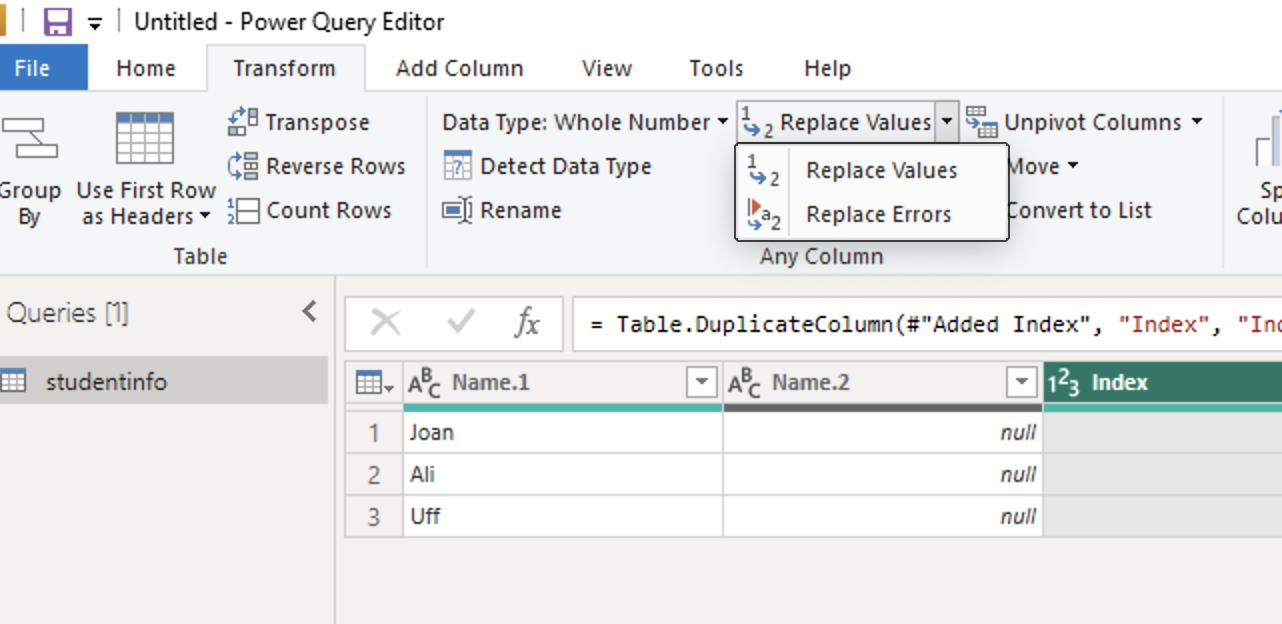Click the fx function icon

click(527, 322)
